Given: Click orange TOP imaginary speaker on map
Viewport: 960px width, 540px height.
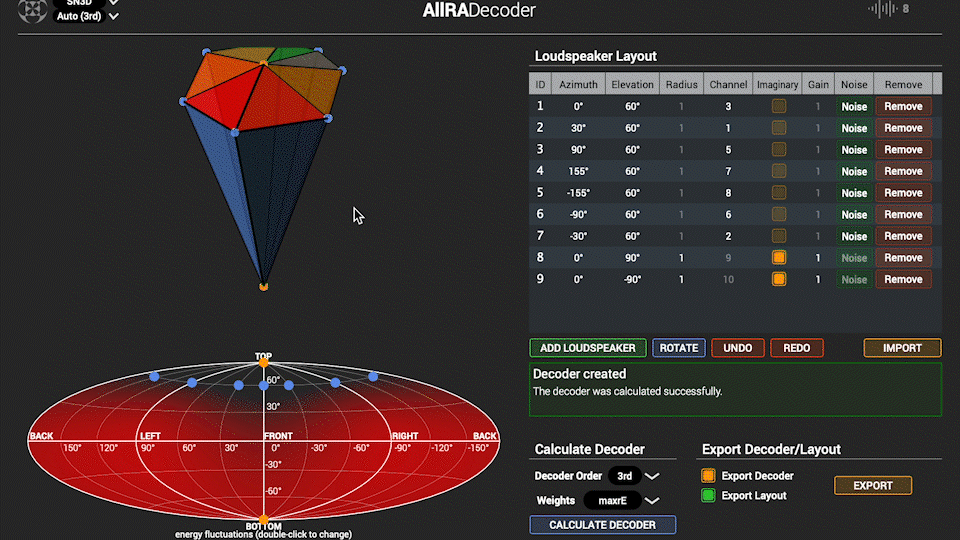Looking at the screenshot, I should (263, 362).
